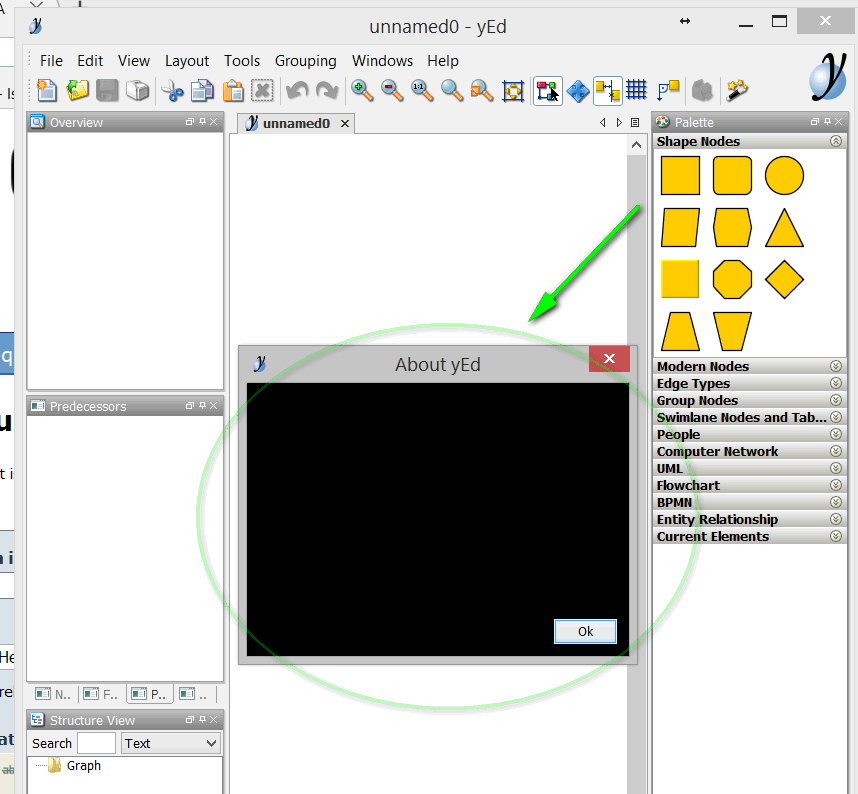The height and width of the screenshot is (794, 858).
Task: Open the Grouping menu
Action: 305,61
